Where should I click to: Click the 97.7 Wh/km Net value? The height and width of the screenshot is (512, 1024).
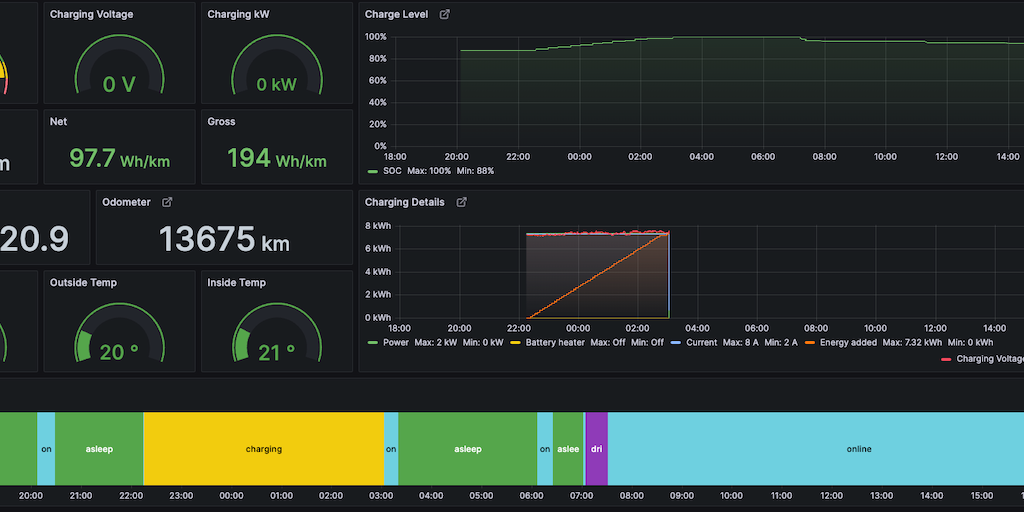pos(120,158)
